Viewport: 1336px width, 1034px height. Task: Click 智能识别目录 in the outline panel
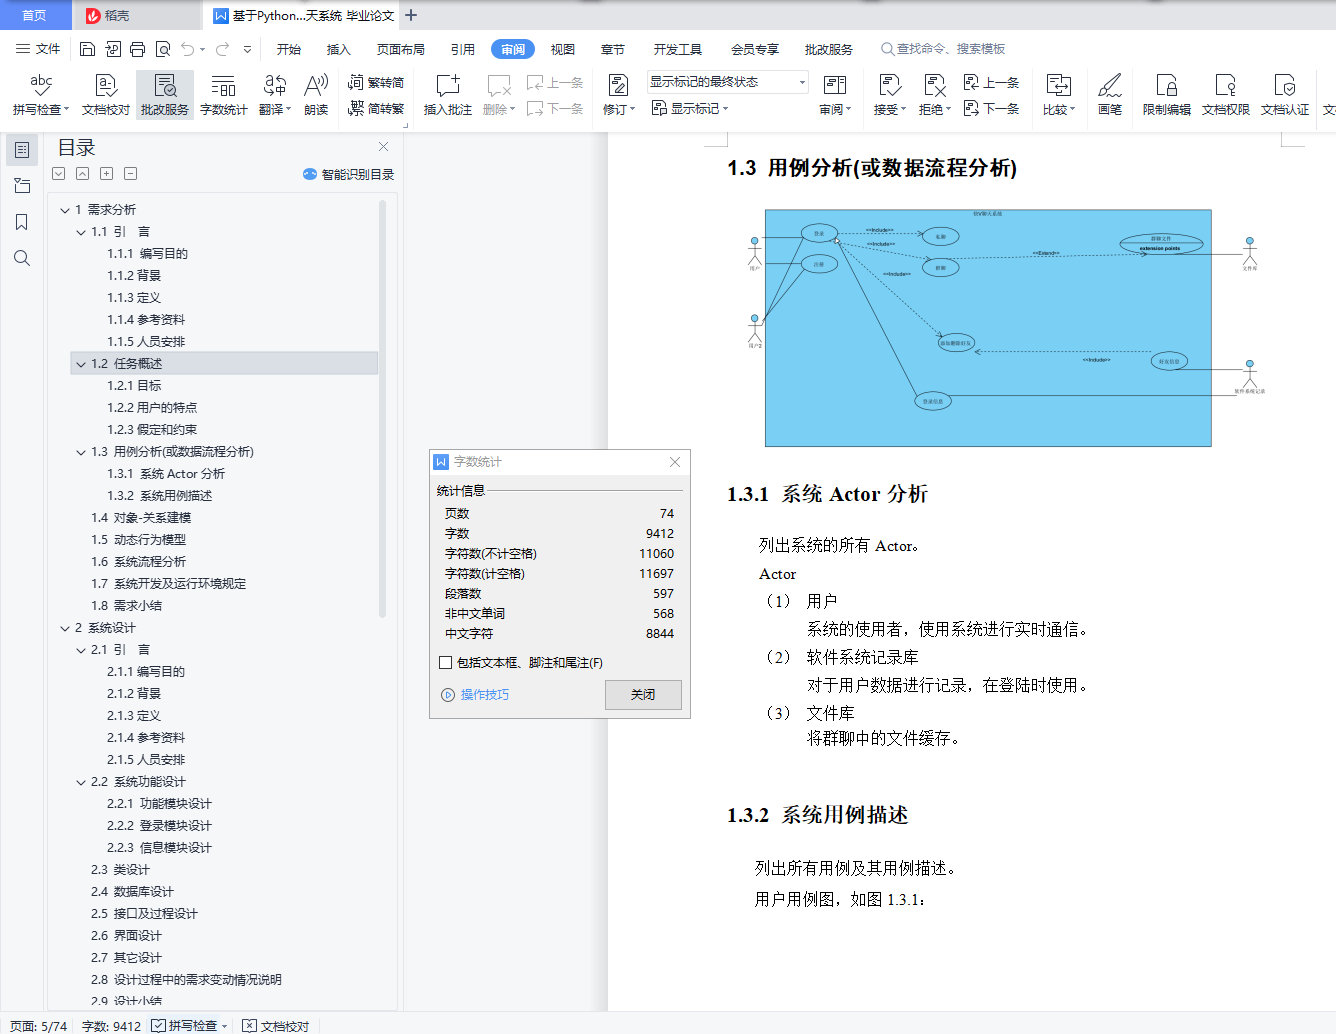point(348,174)
